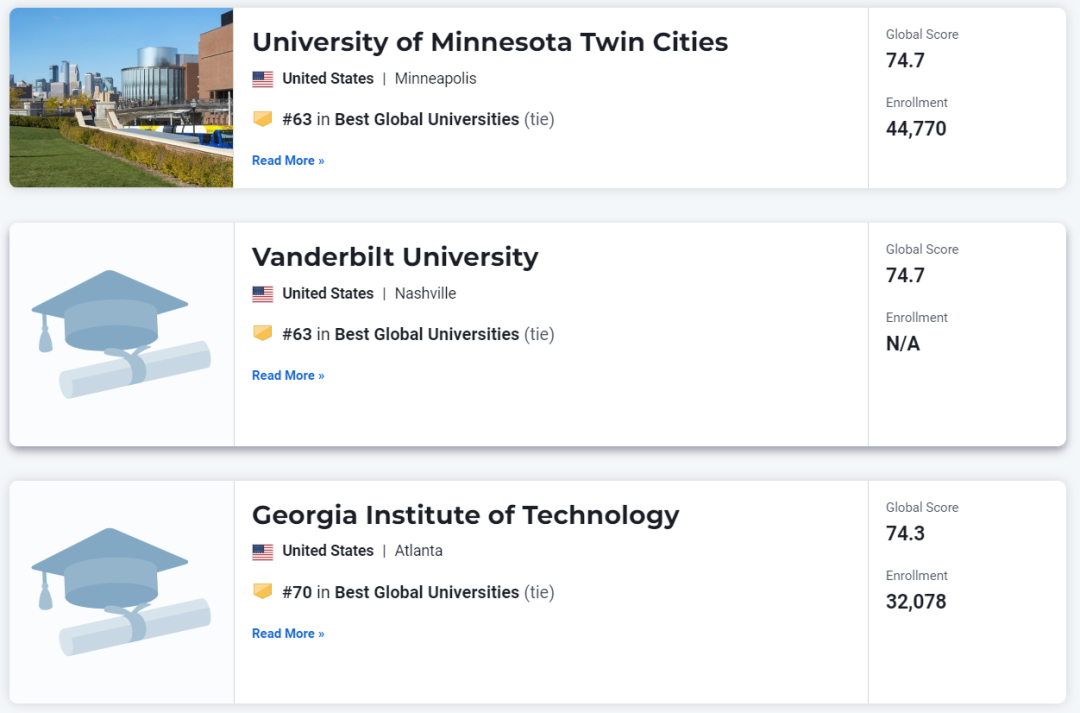Open University of Minnesota Twin Cities title
The height and width of the screenshot is (713, 1080).
click(490, 42)
